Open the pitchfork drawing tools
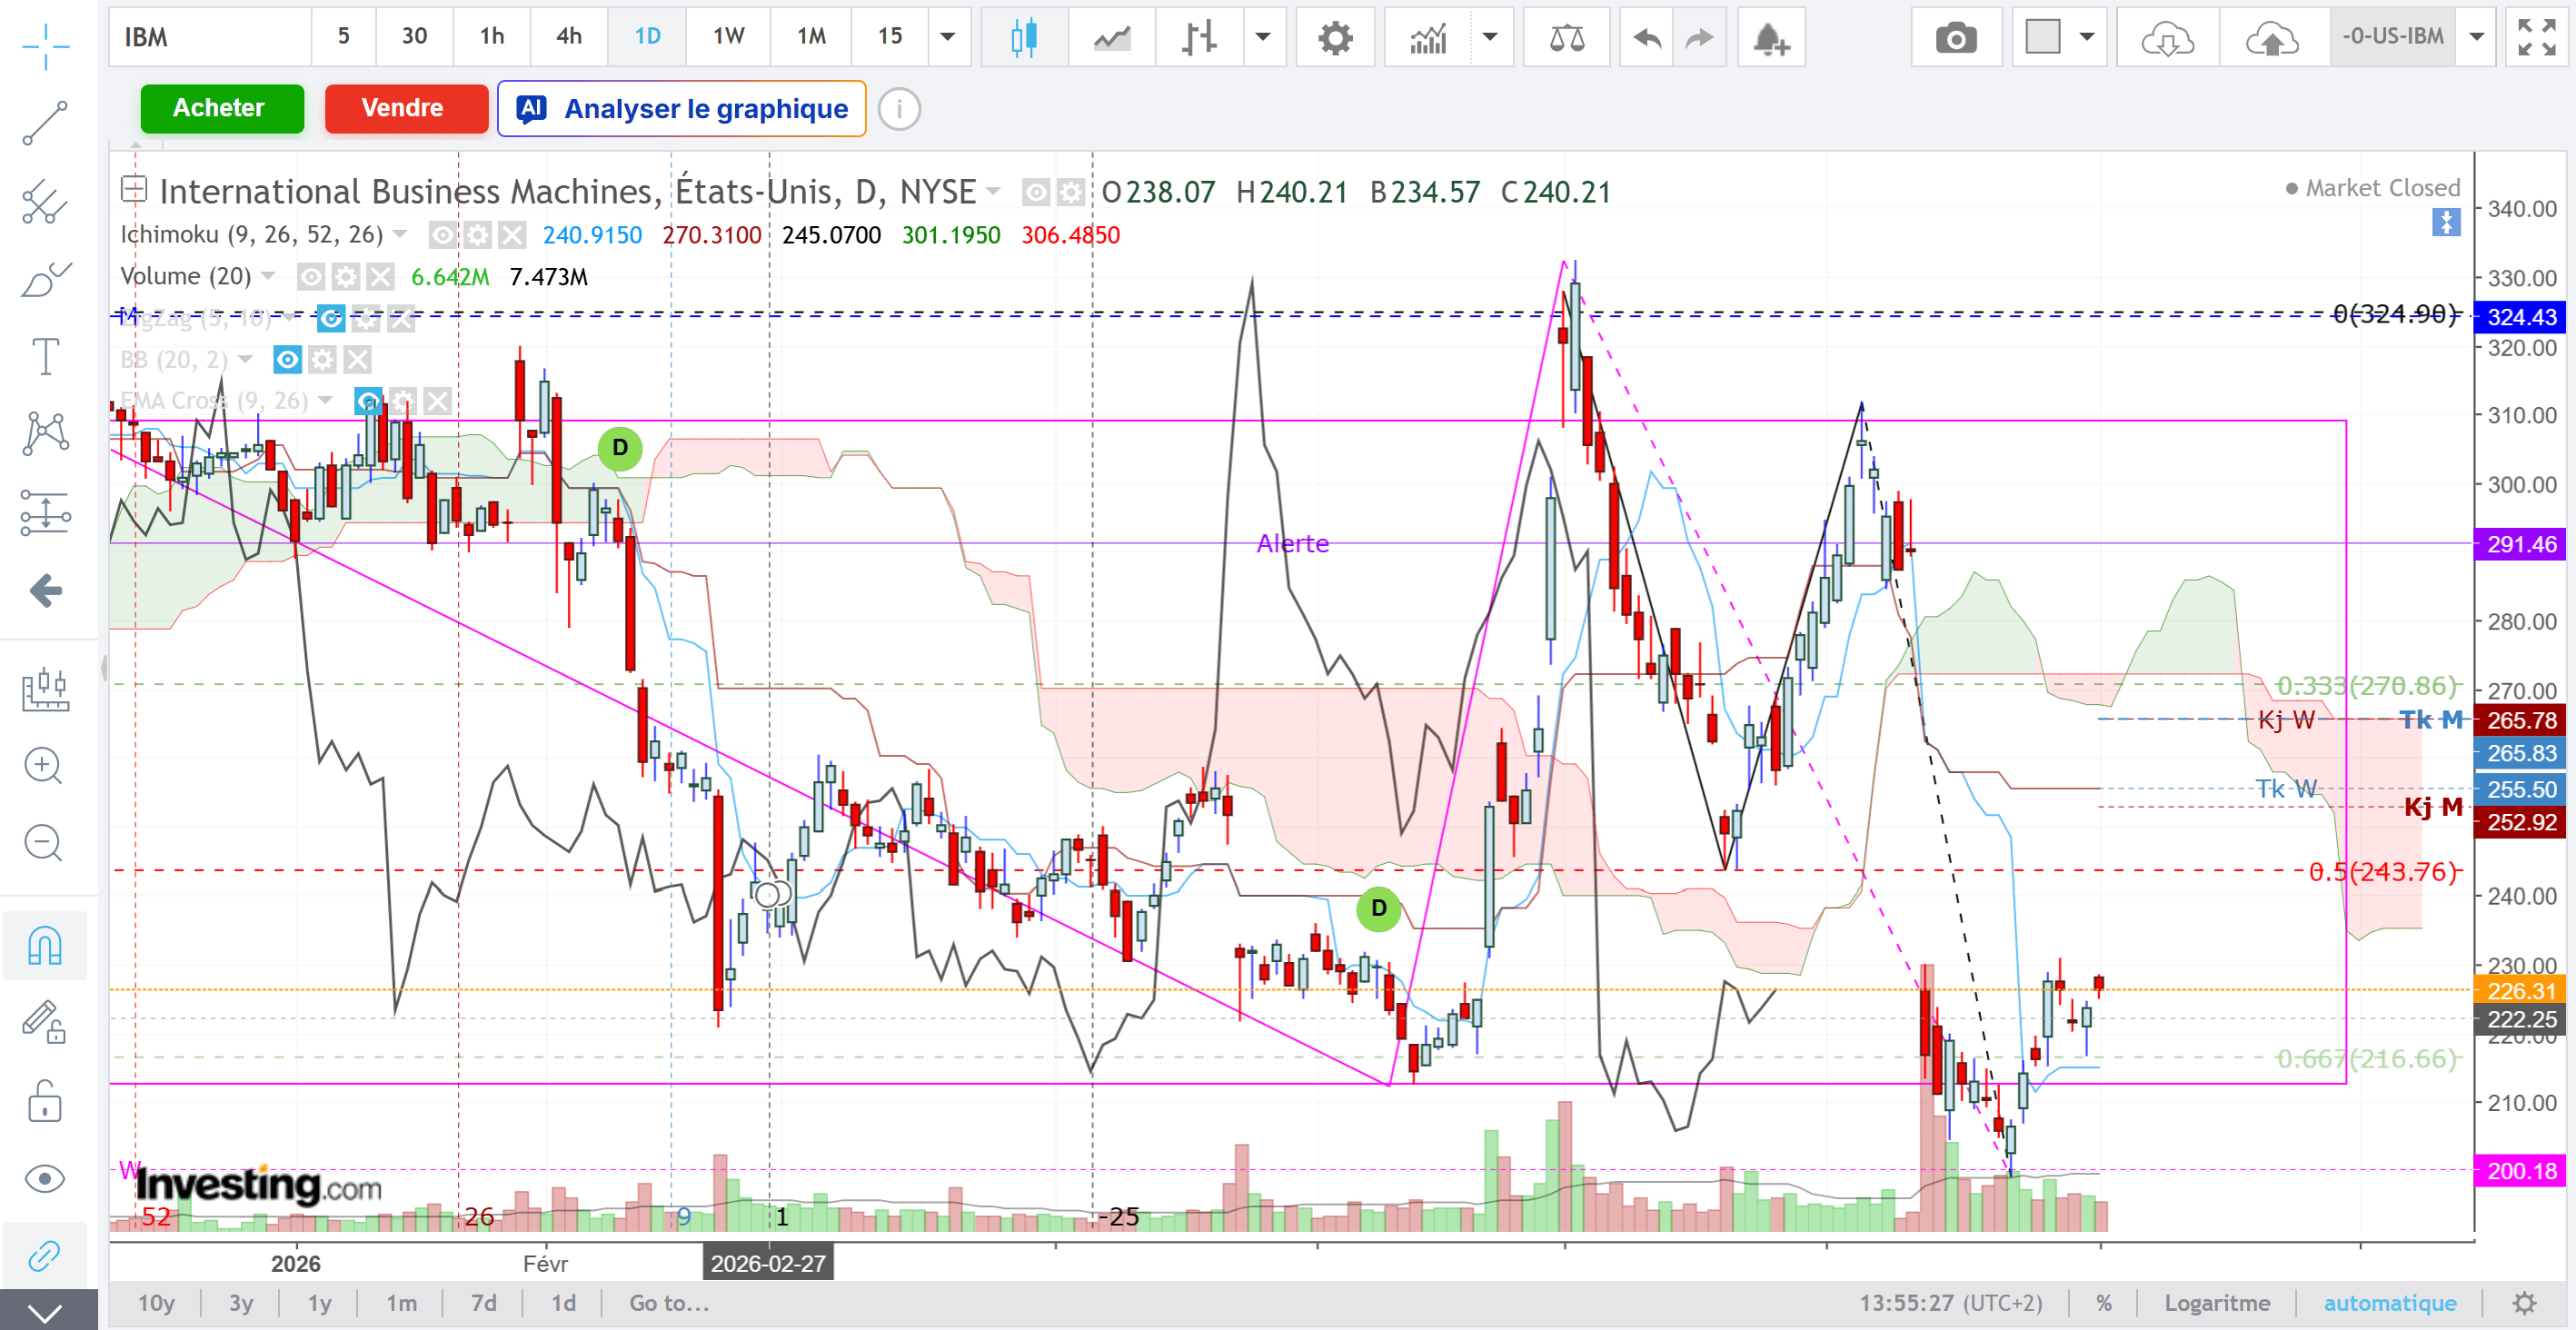The width and height of the screenshot is (2576, 1330). (45, 201)
